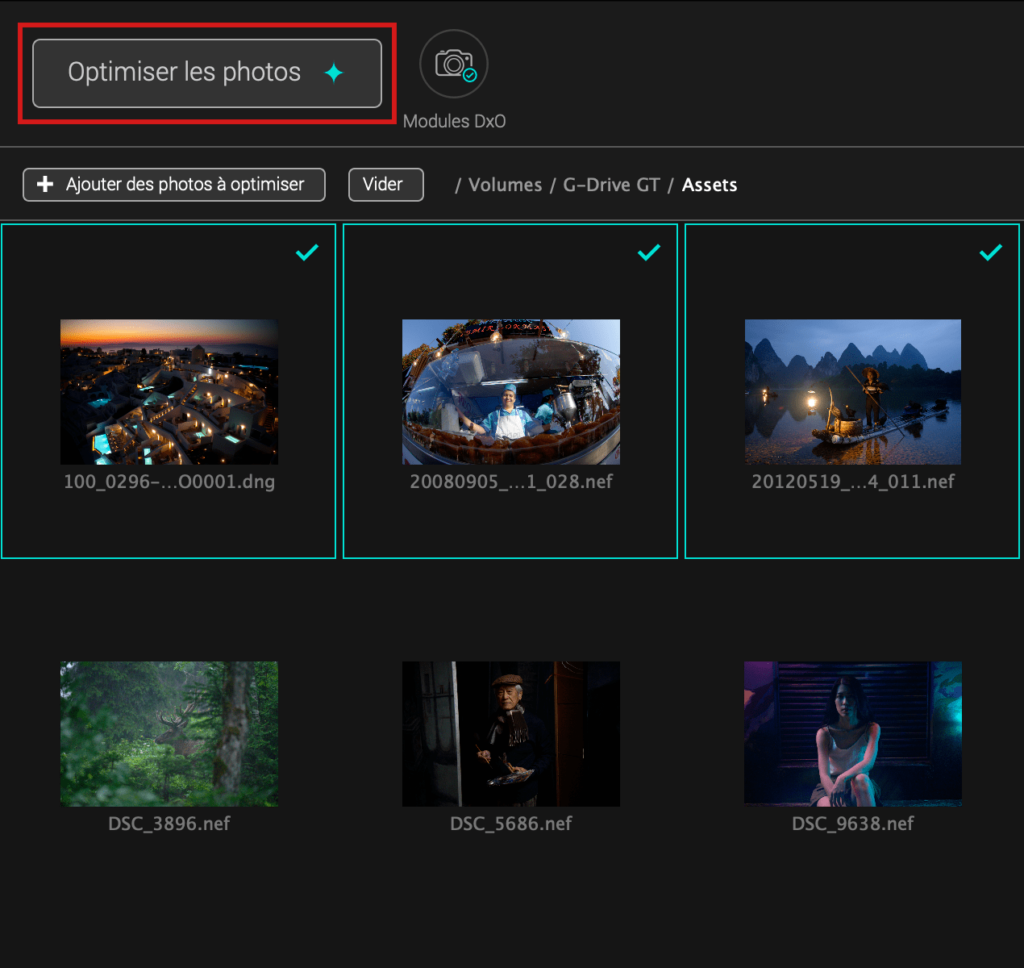Go to G-Drive GT in breadcrumb
1024x968 pixels.
click(611, 185)
